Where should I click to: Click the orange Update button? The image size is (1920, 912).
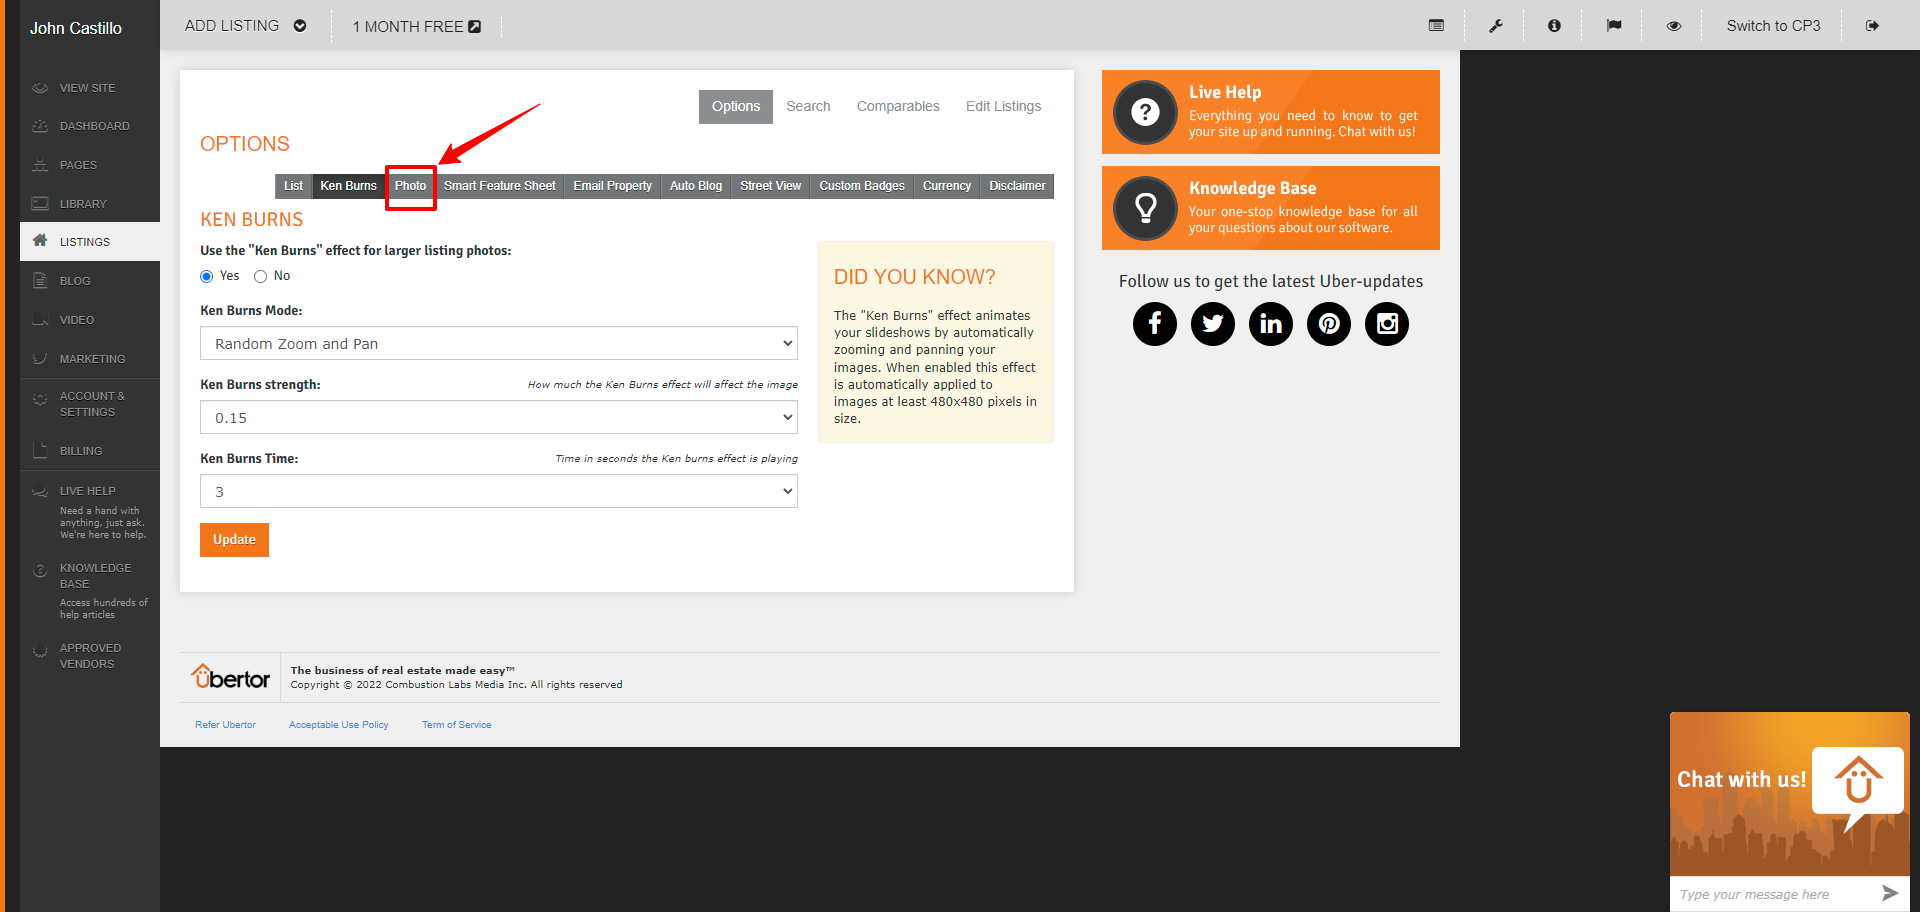pos(234,540)
